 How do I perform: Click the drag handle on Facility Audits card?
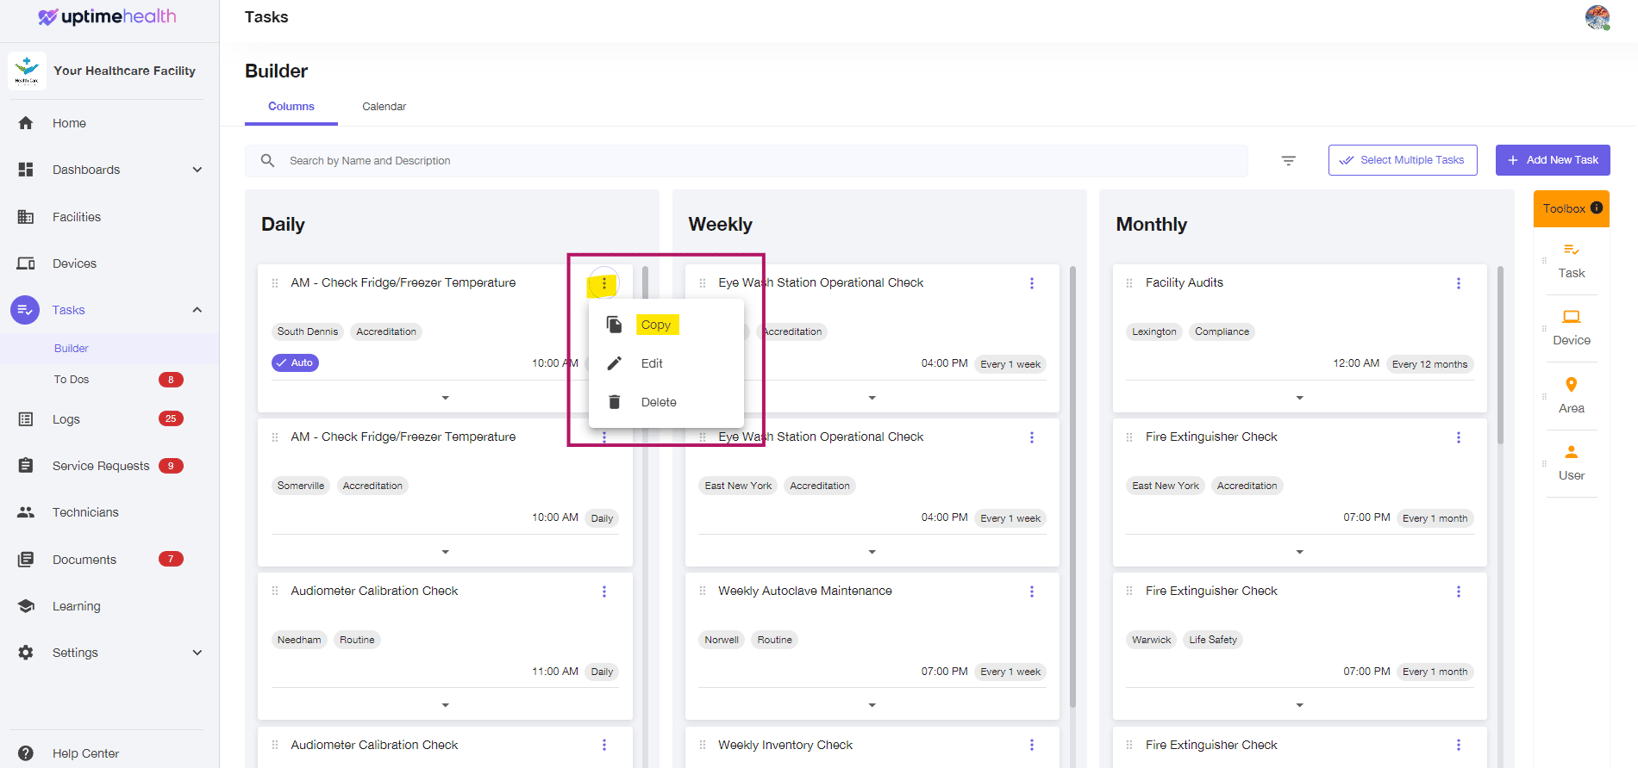pyautogui.click(x=1129, y=283)
